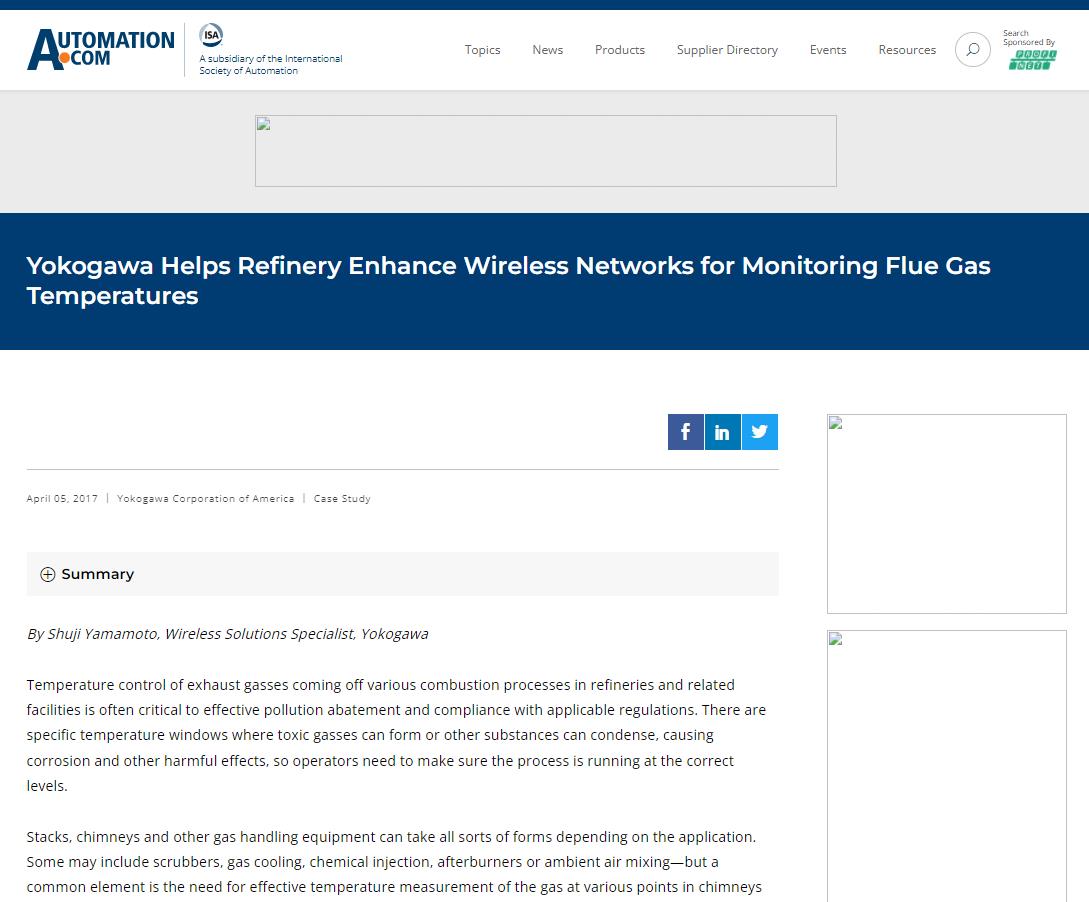Viewport: 1089px width, 902px height.
Task: Share article on Twitter
Action: [760, 432]
